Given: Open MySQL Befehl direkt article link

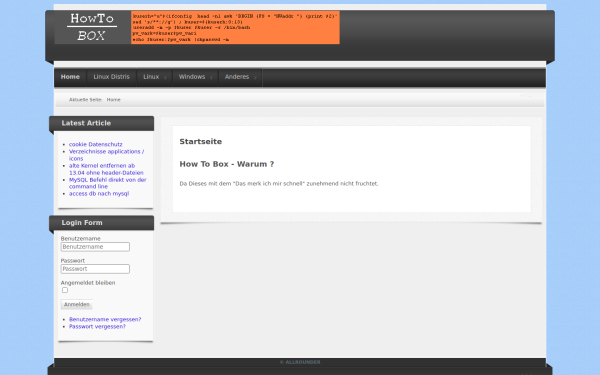Looking at the screenshot, I should [108, 183].
